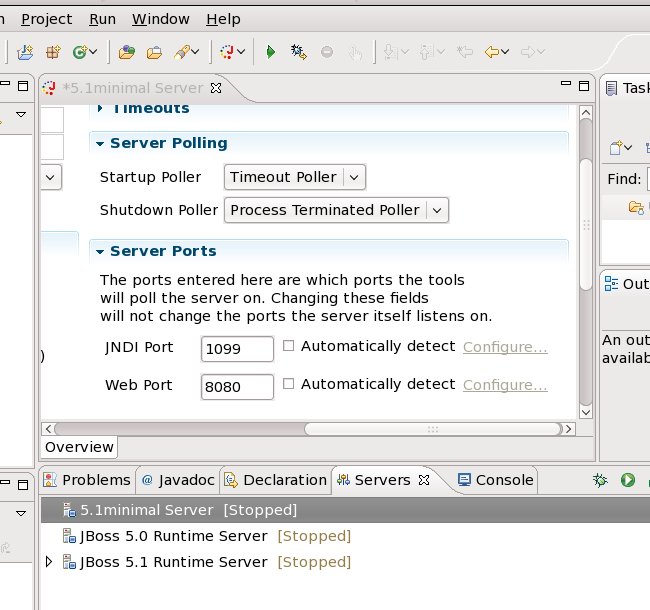Enable Automatically detect for Web Port
Image resolution: width=650 pixels, height=610 pixels.
click(289, 384)
